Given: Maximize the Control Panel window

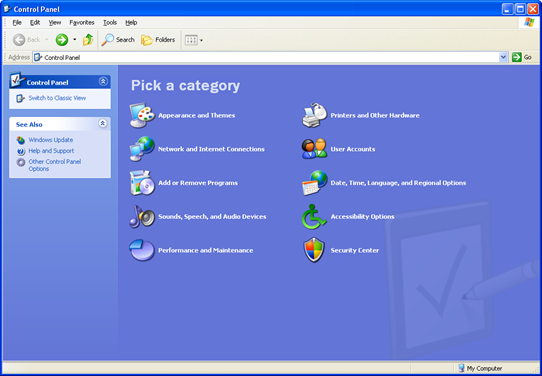Looking at the screenshot, I should pos(520,9).
